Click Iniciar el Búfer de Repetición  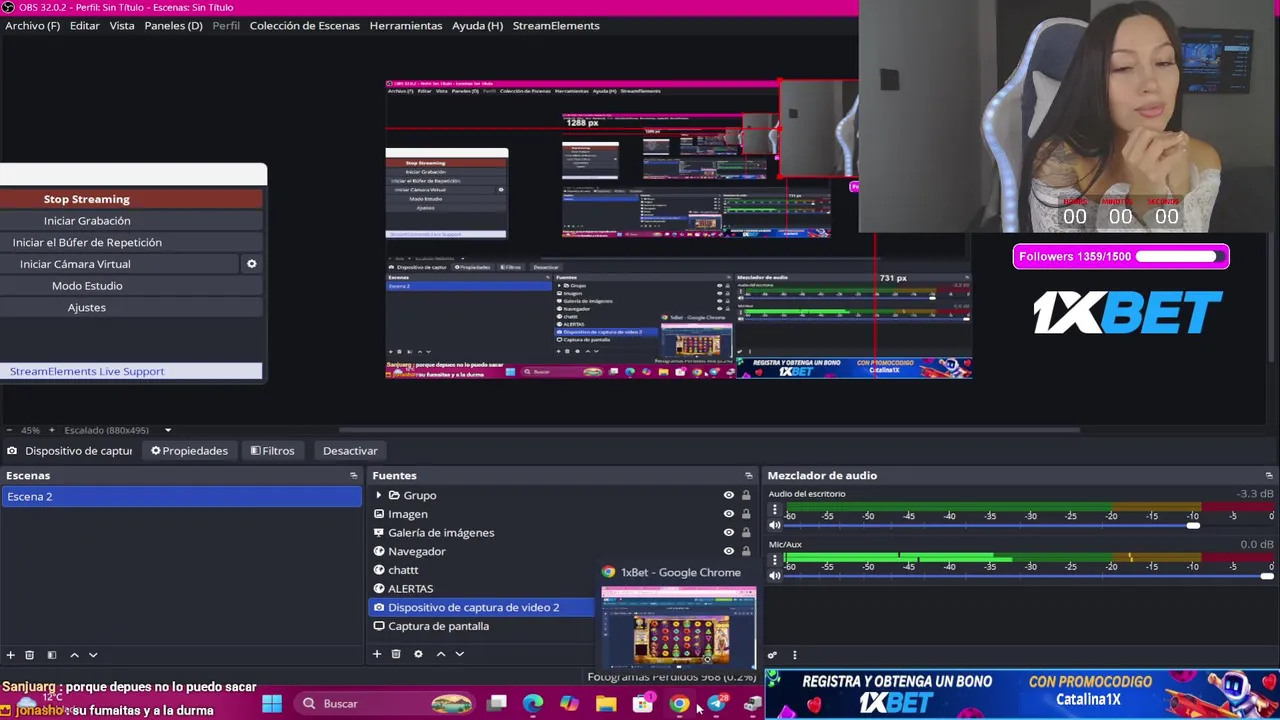pyautogui.click(x=131, y=242)
